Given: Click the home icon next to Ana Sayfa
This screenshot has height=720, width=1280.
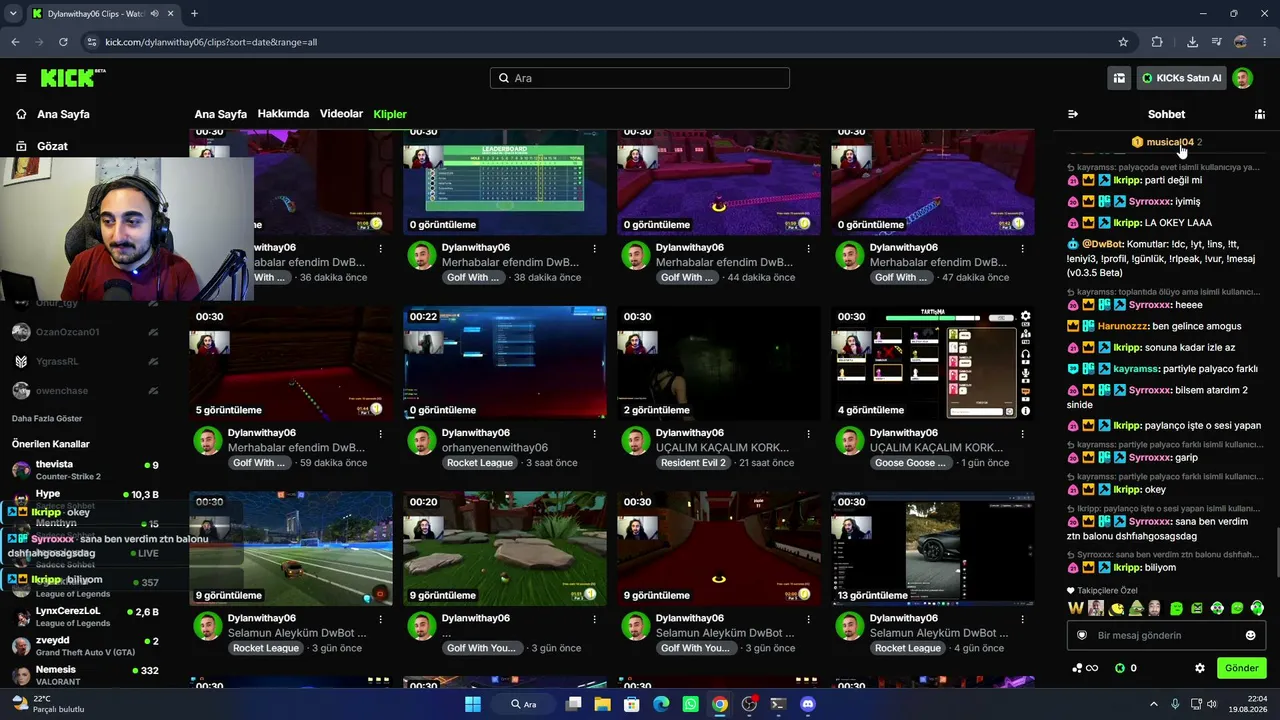Looking at the screenshot, I should (x=21, y=114).
